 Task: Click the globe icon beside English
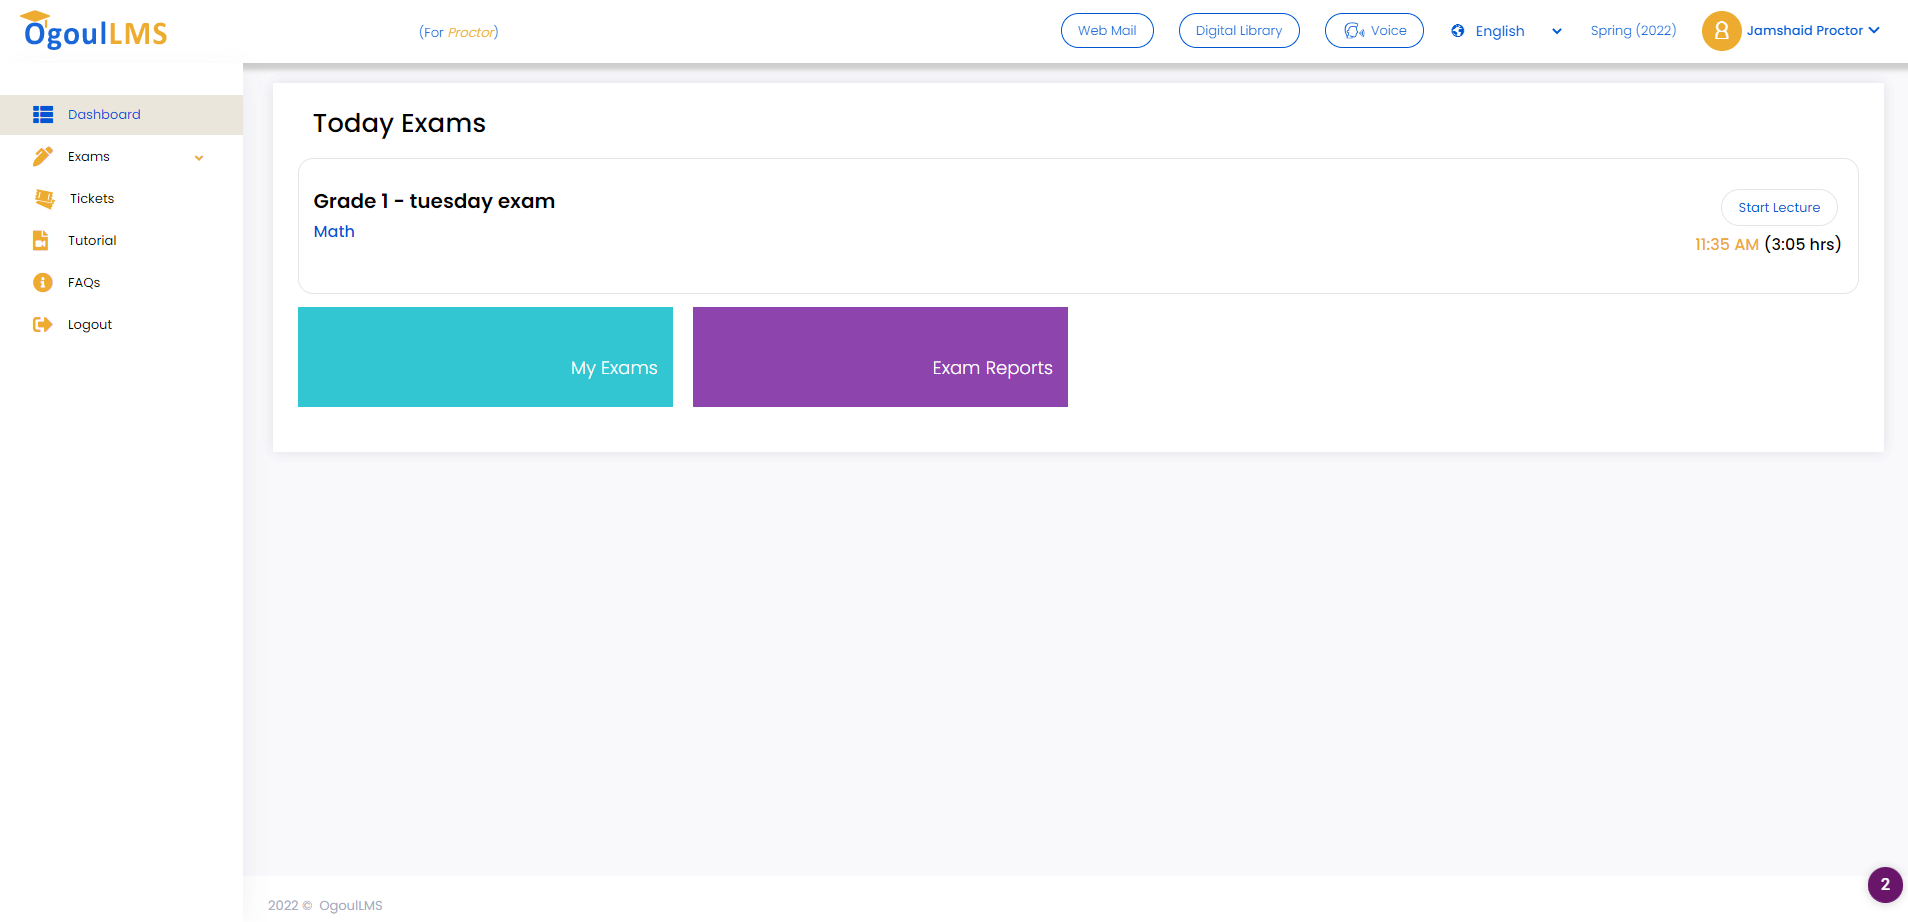1458,31
